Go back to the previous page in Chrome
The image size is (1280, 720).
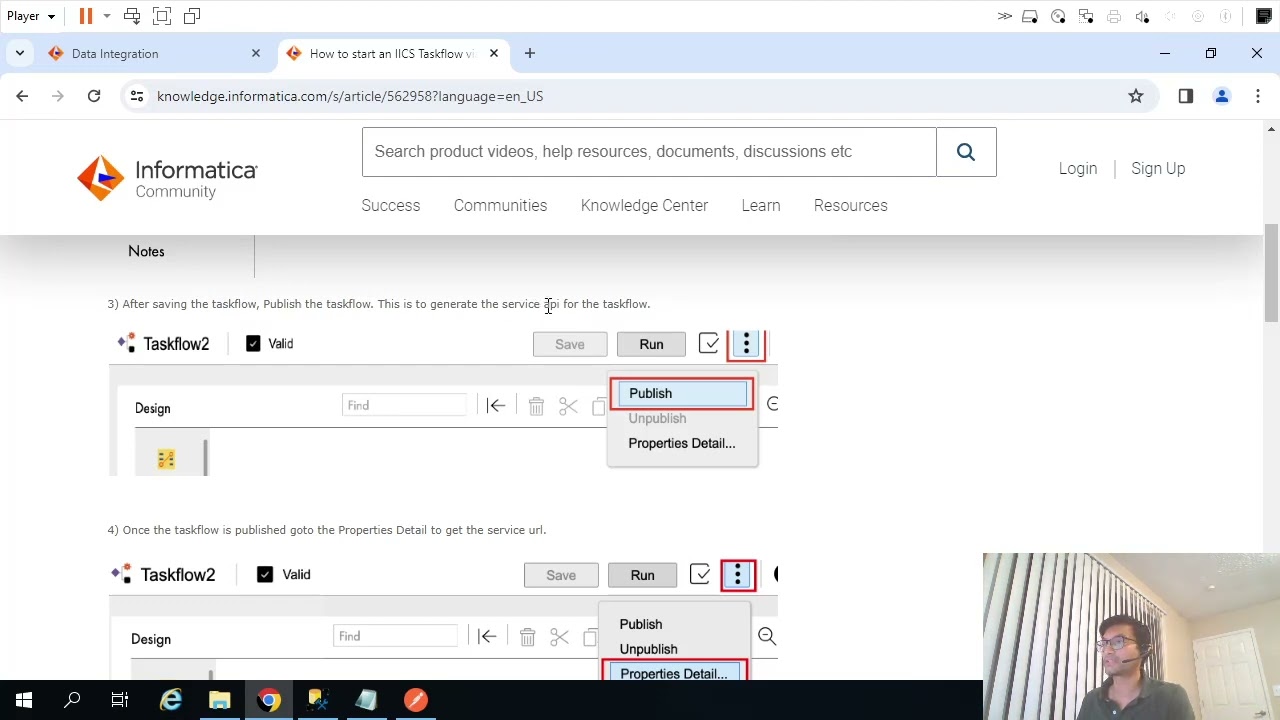(22, 96)
